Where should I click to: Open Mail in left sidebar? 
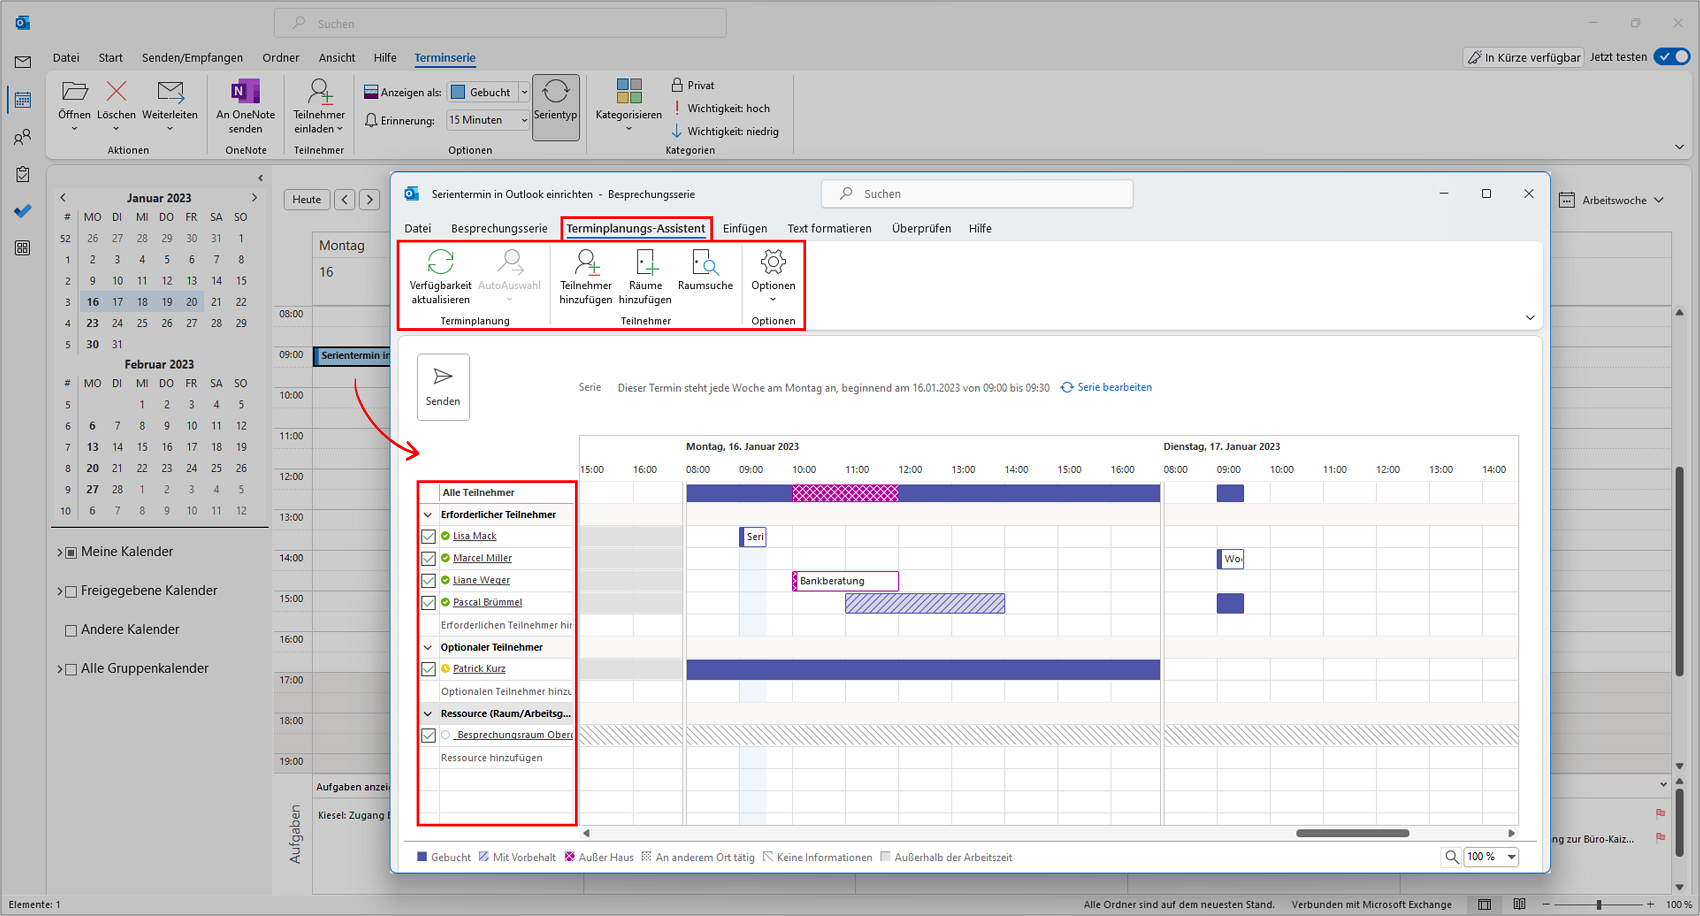[22, 62]
